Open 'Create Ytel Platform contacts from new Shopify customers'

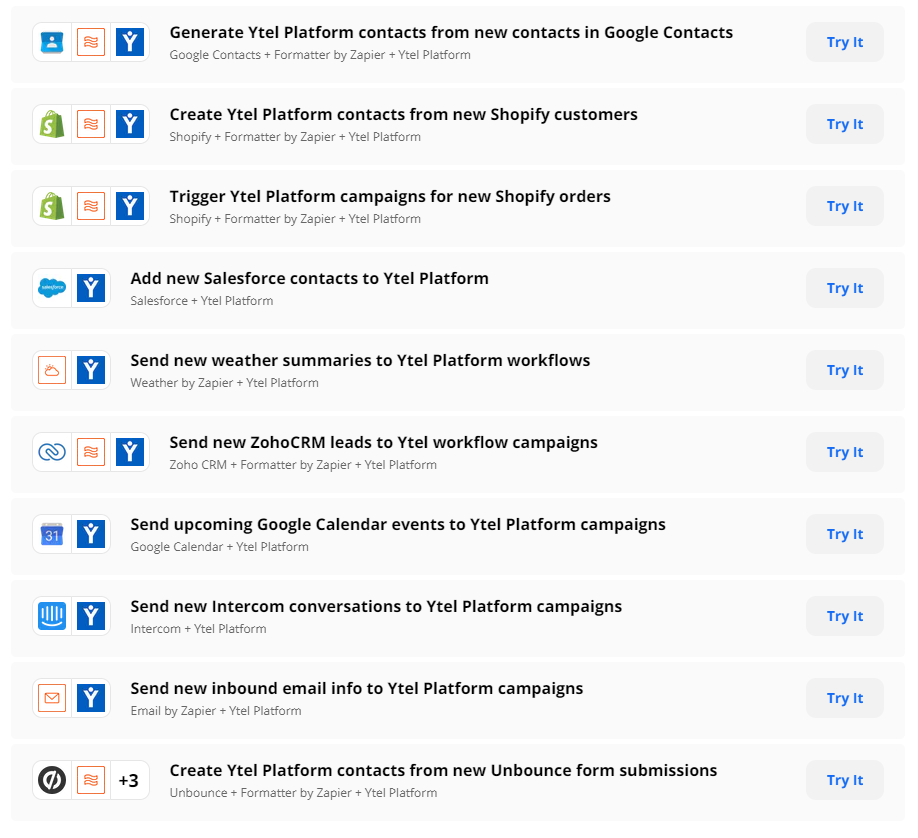pyautogui.click(x=403, y=114)
